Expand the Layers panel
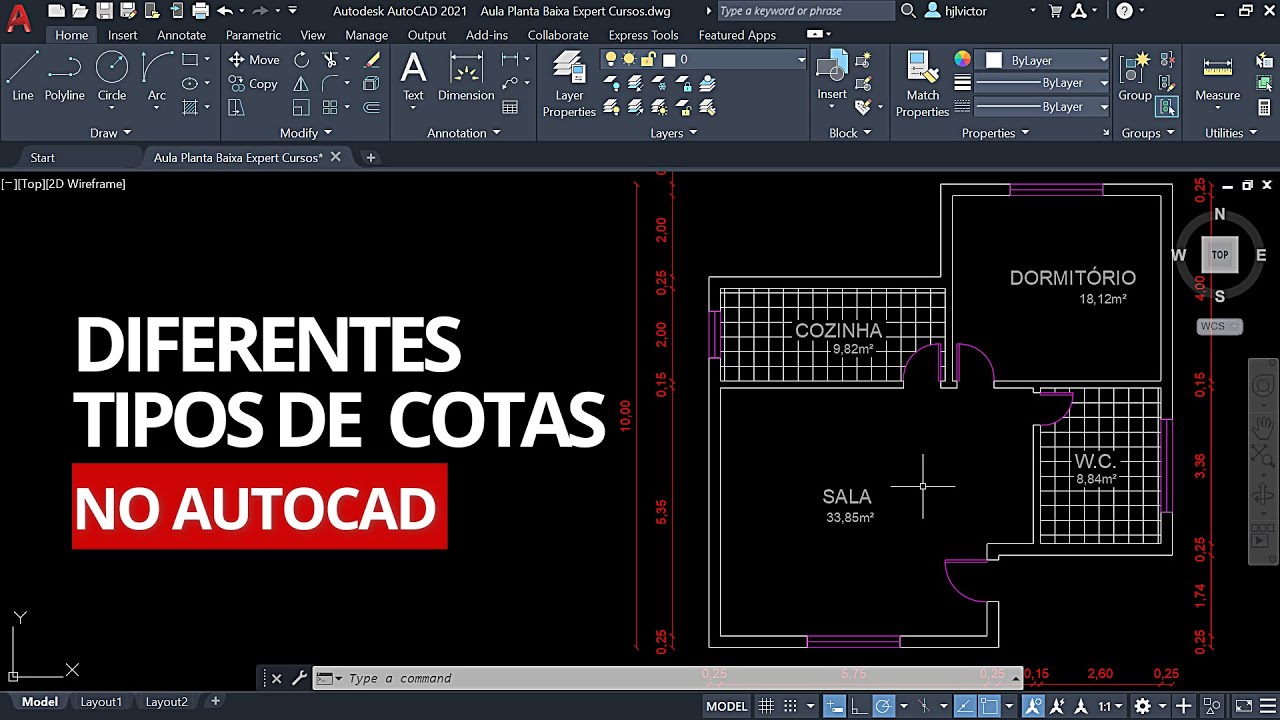The width and height of the screenshot is (1280, 720). coord(674,133)
